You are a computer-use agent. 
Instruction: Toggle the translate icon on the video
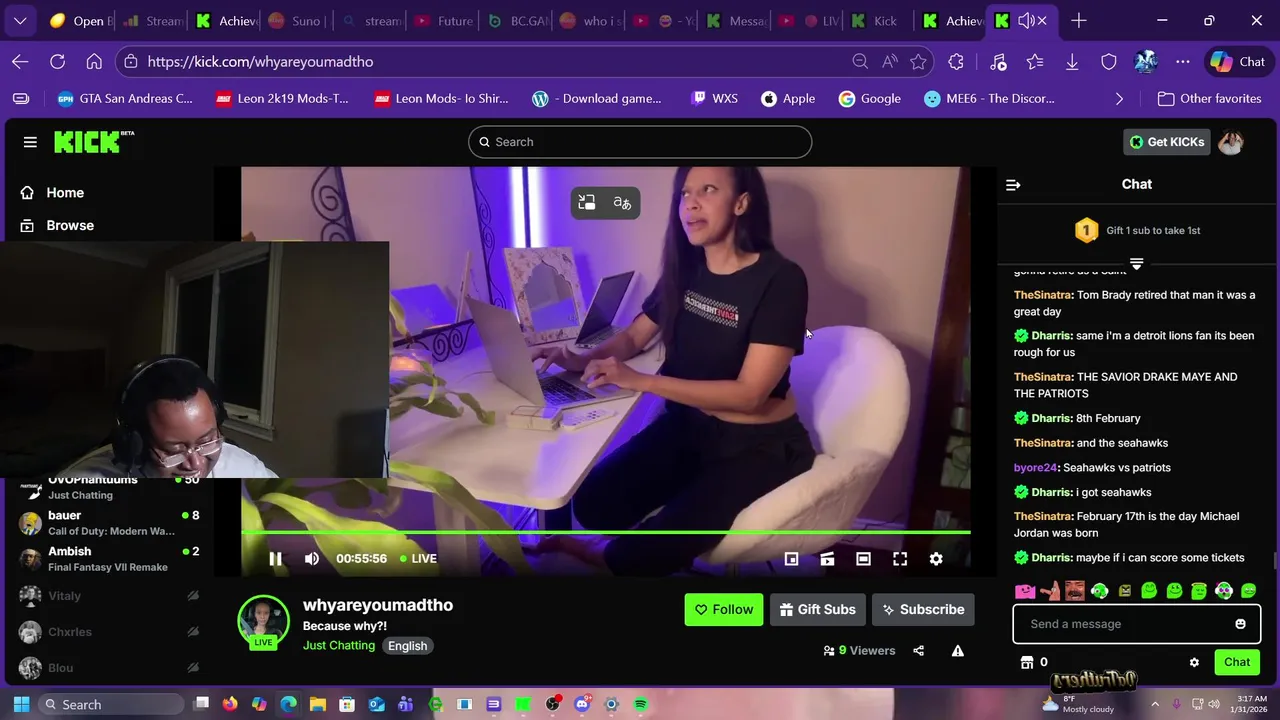point(622,203)
